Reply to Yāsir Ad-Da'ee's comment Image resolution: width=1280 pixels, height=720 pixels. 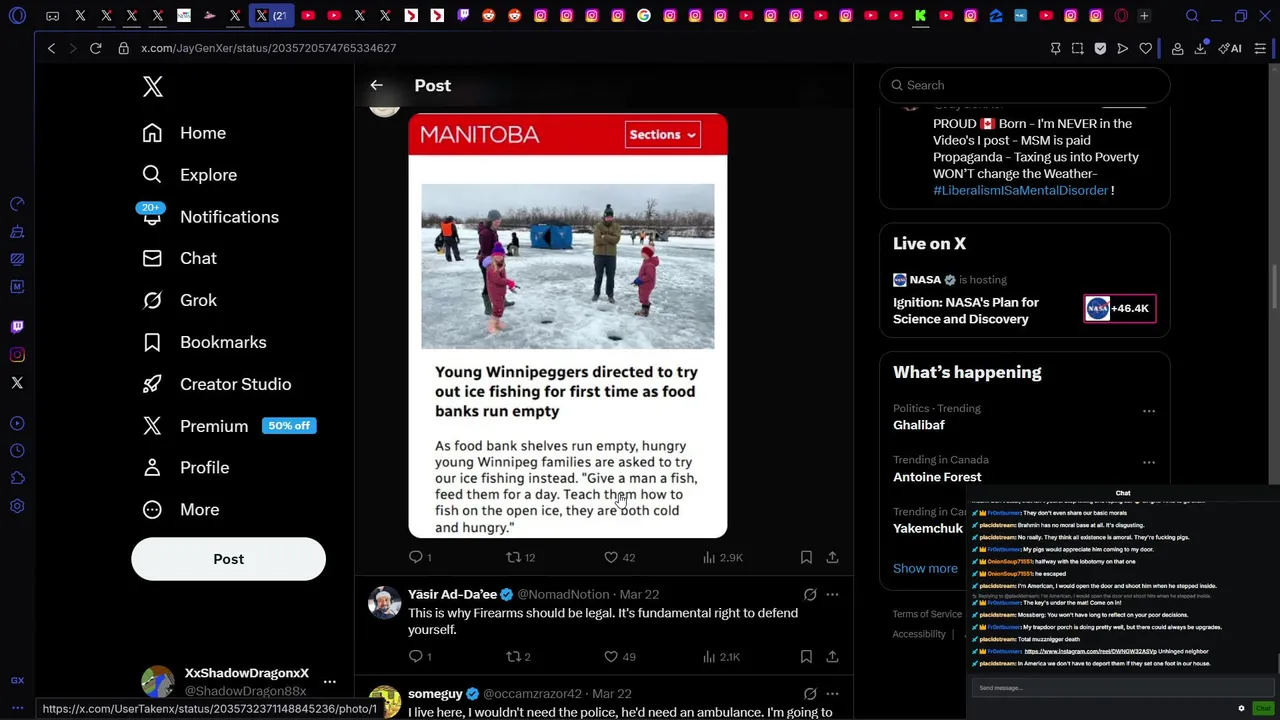coord(421,657)
